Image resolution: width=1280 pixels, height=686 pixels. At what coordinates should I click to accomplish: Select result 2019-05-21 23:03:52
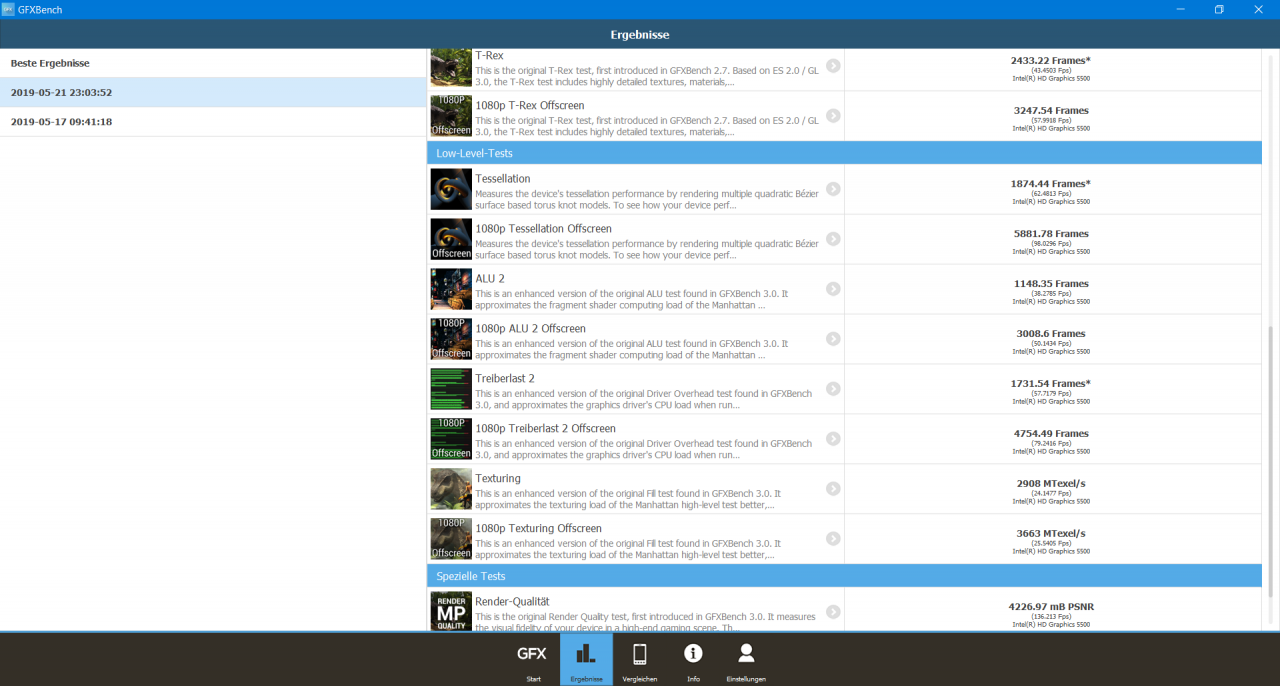(213, 92)
